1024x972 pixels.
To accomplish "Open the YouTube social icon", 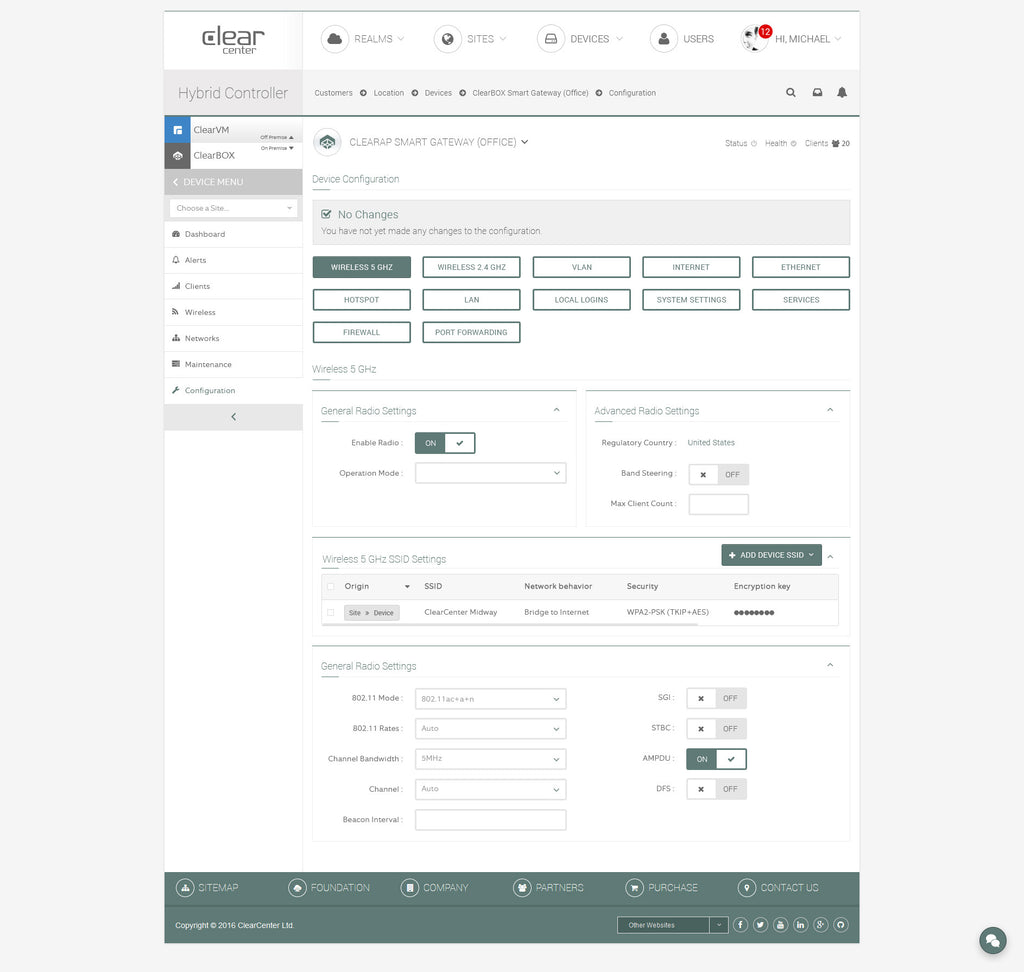I will 780,925.
